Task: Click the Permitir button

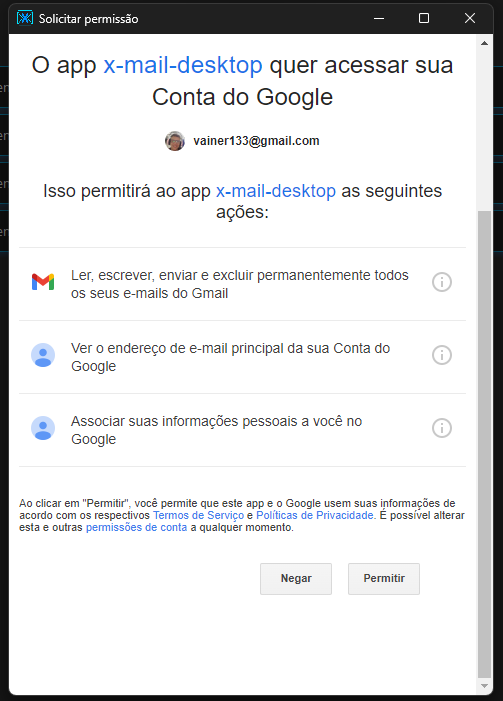Action: click(384, 579)
